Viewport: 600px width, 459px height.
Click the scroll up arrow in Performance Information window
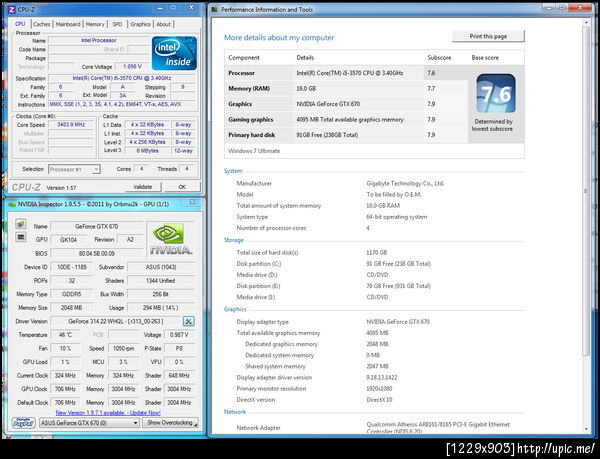[586, 23]
